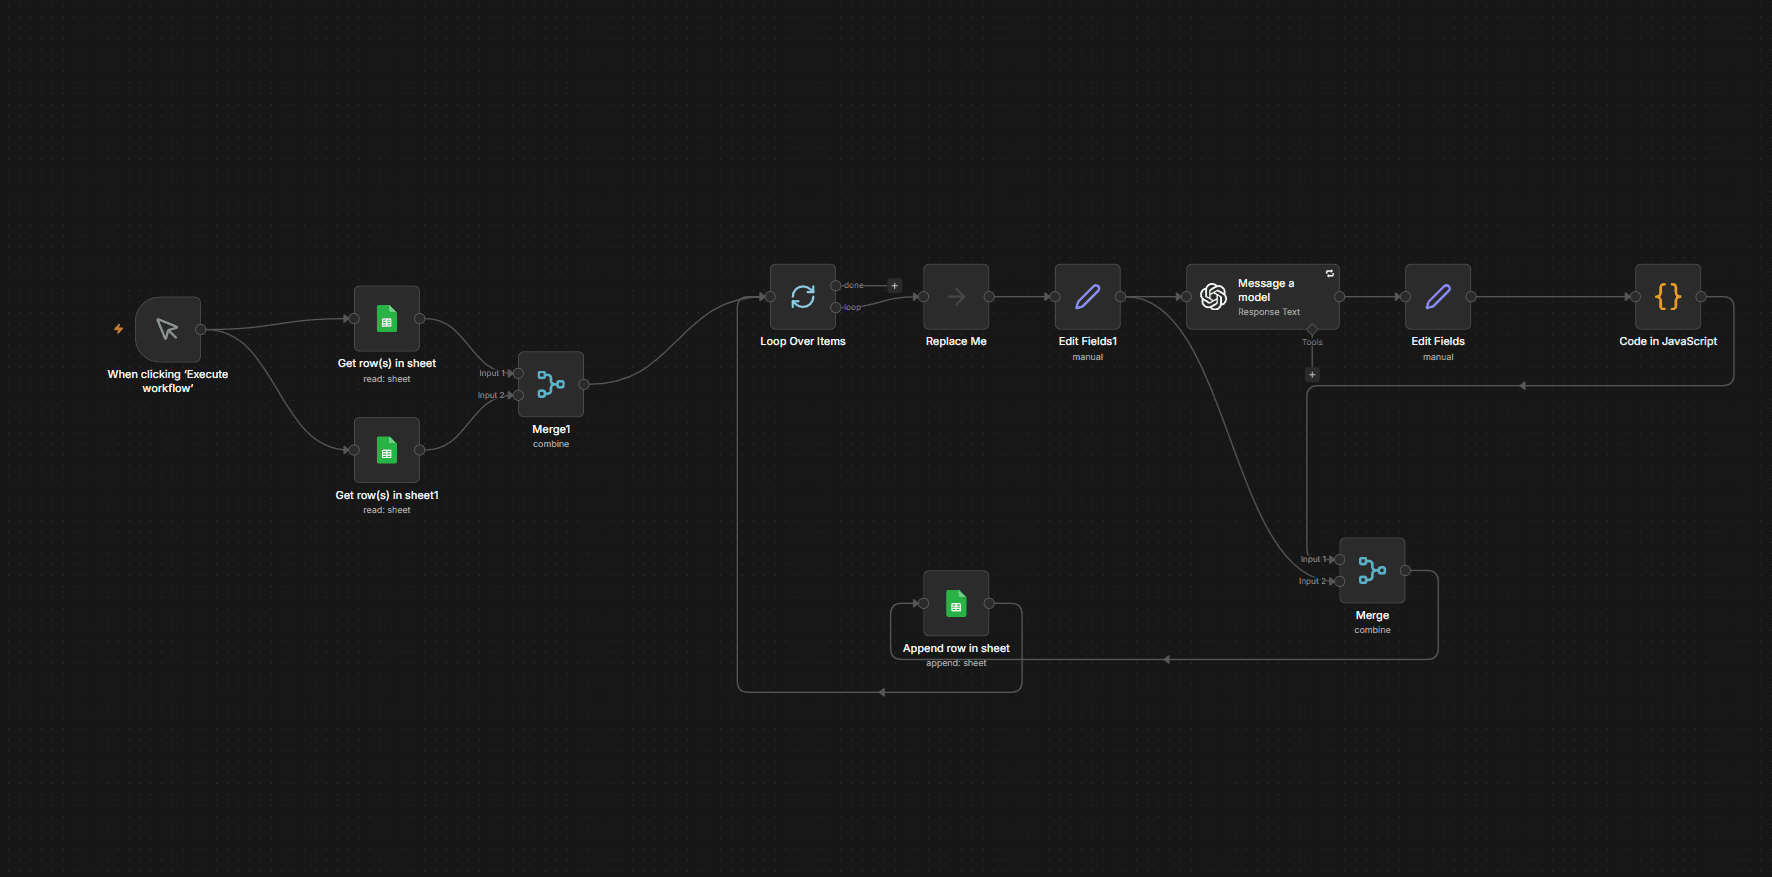The width and height of the screenshot is (1772, 877).
Task: Select the "done" output label on Loop node
Action: pyautogui.click(x=854, y=285)
